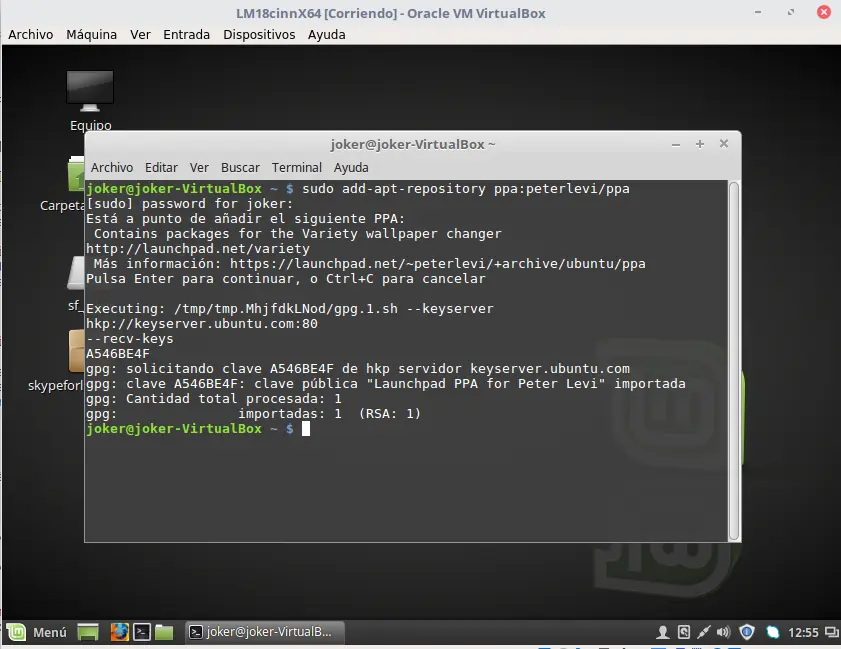The width and height of the screenshot is (841, 649).
Task: Click 'gpg: Cantidad total procesada: 1' line
Action: coord(214,399)
